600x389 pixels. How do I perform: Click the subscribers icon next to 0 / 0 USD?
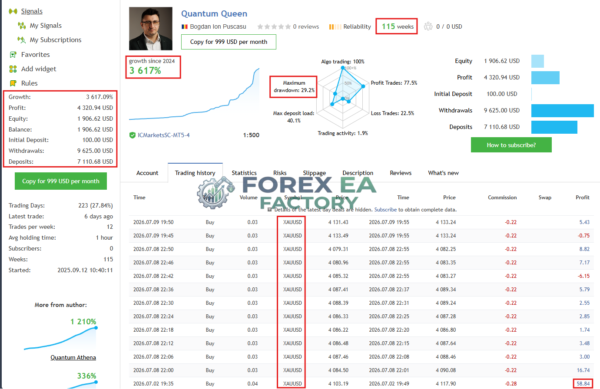point(428,26)
